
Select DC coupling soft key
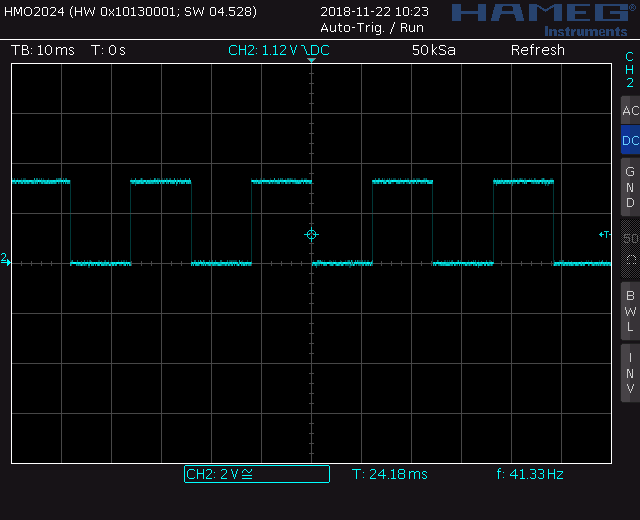coord(630,140)
